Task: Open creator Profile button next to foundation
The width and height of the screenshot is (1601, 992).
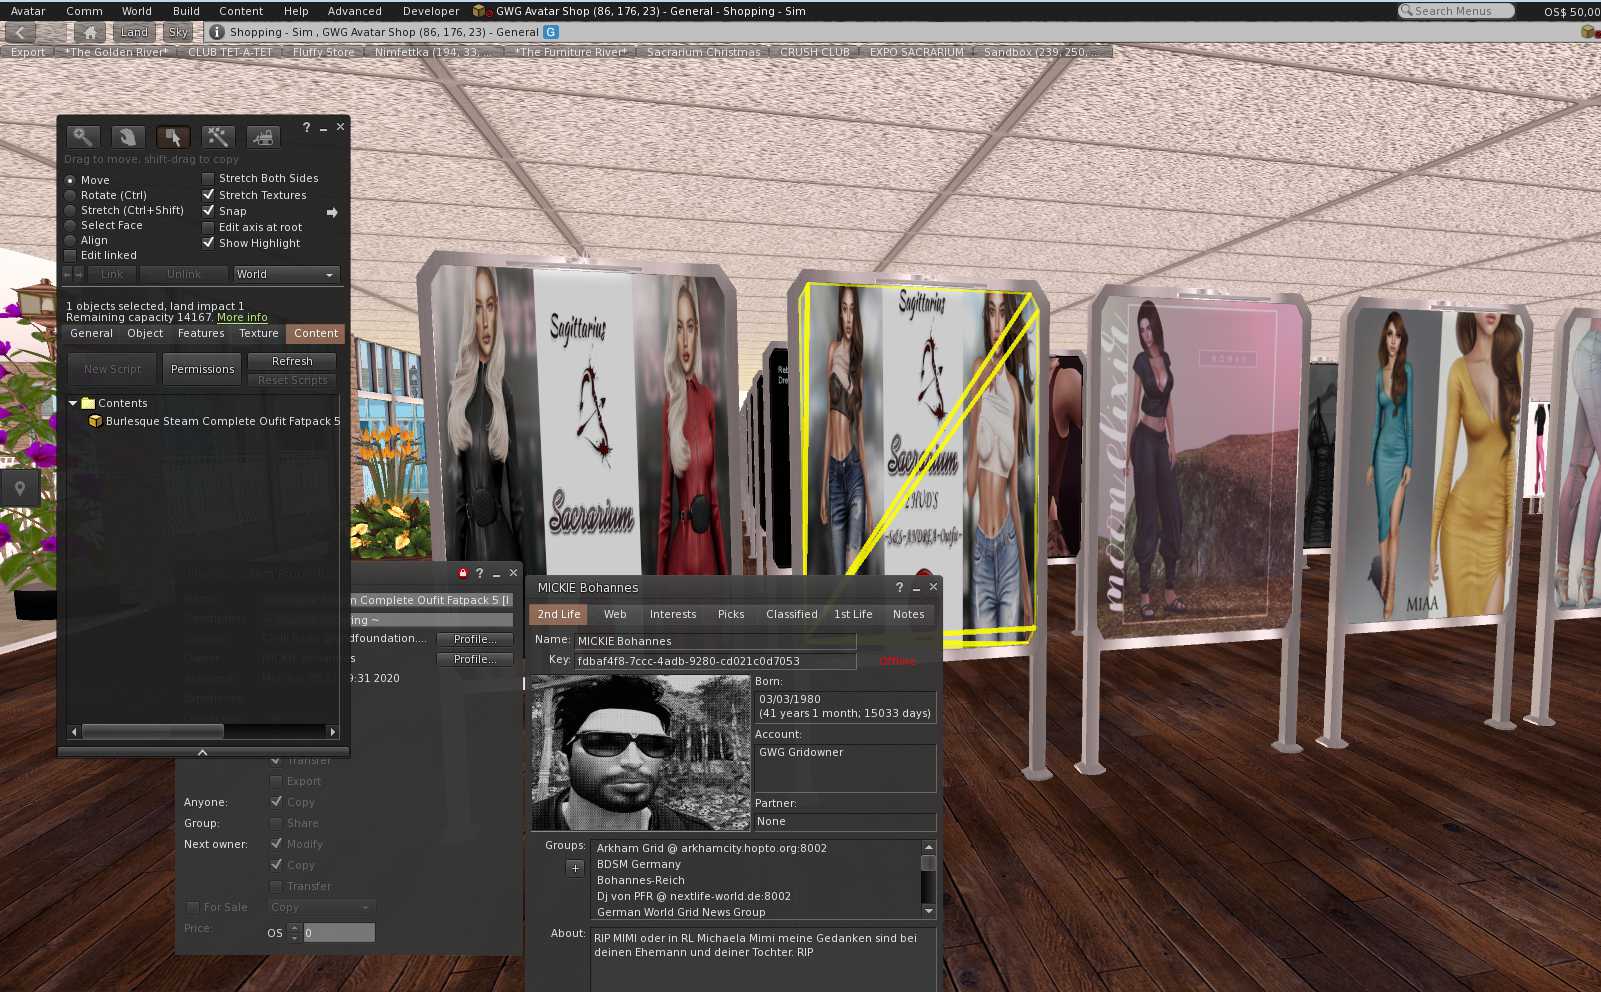Action: (474, 639)
